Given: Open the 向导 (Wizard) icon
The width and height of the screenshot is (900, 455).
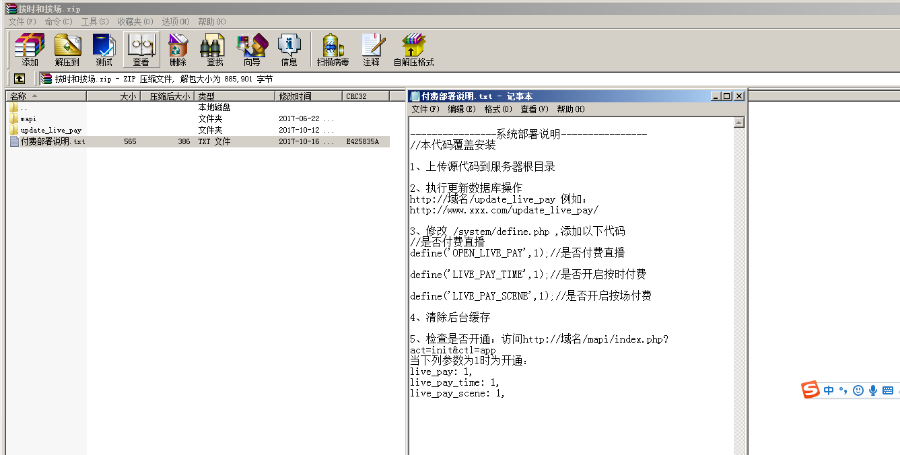Looking at the screenshot, I should click(x=252, y=49).
